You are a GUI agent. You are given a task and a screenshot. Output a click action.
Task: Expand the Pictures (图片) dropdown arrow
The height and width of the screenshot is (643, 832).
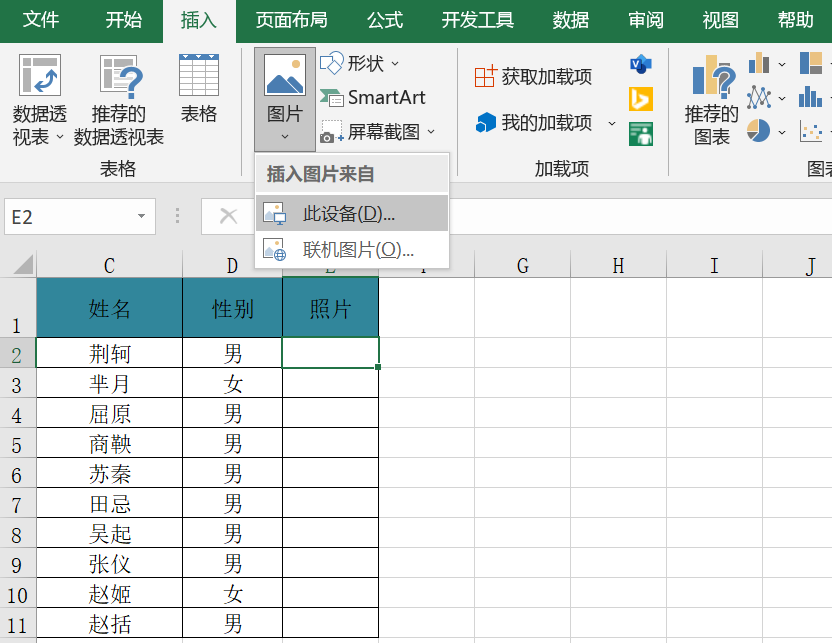[285, 137]
